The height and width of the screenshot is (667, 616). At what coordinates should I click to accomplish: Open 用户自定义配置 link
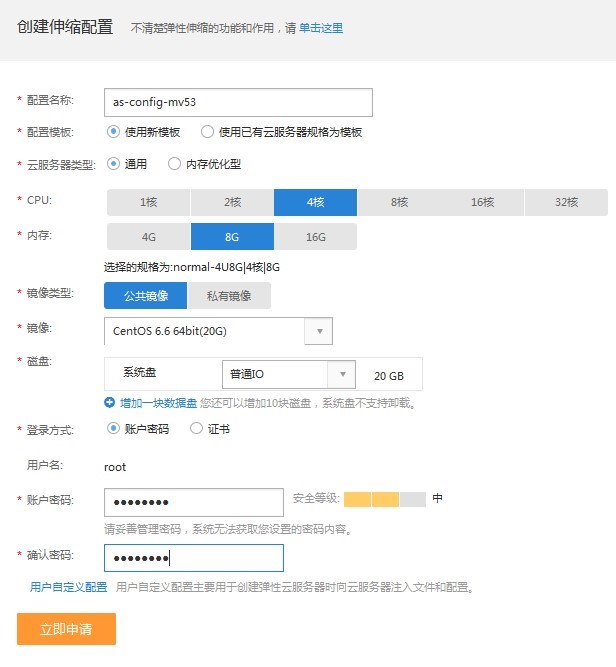68,587
